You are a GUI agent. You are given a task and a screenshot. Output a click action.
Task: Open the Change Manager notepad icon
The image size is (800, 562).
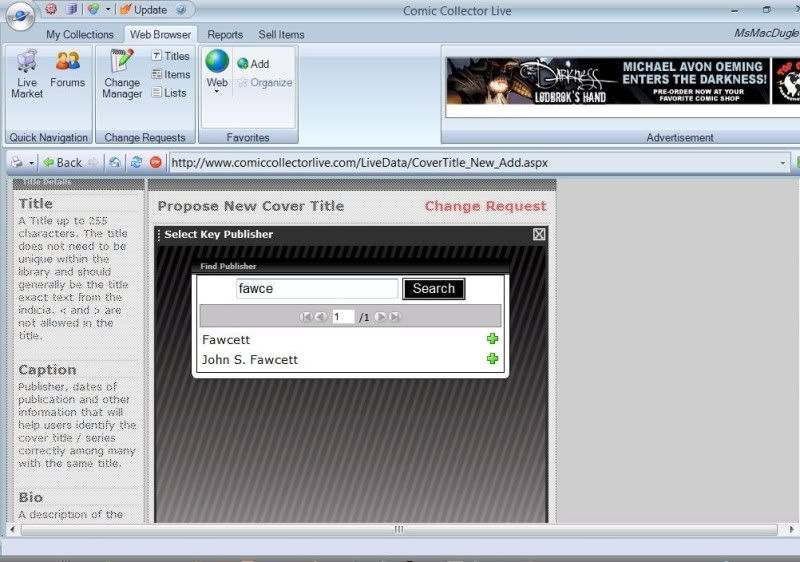point(122,73)
